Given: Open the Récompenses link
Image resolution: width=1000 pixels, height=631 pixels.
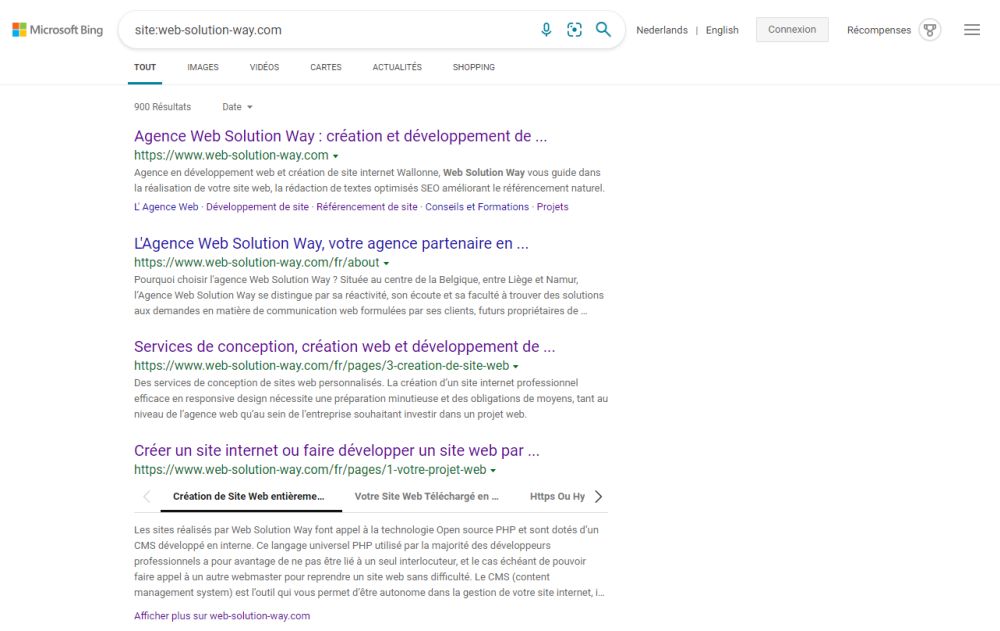Looking at the screenshot, I should 879,30.
